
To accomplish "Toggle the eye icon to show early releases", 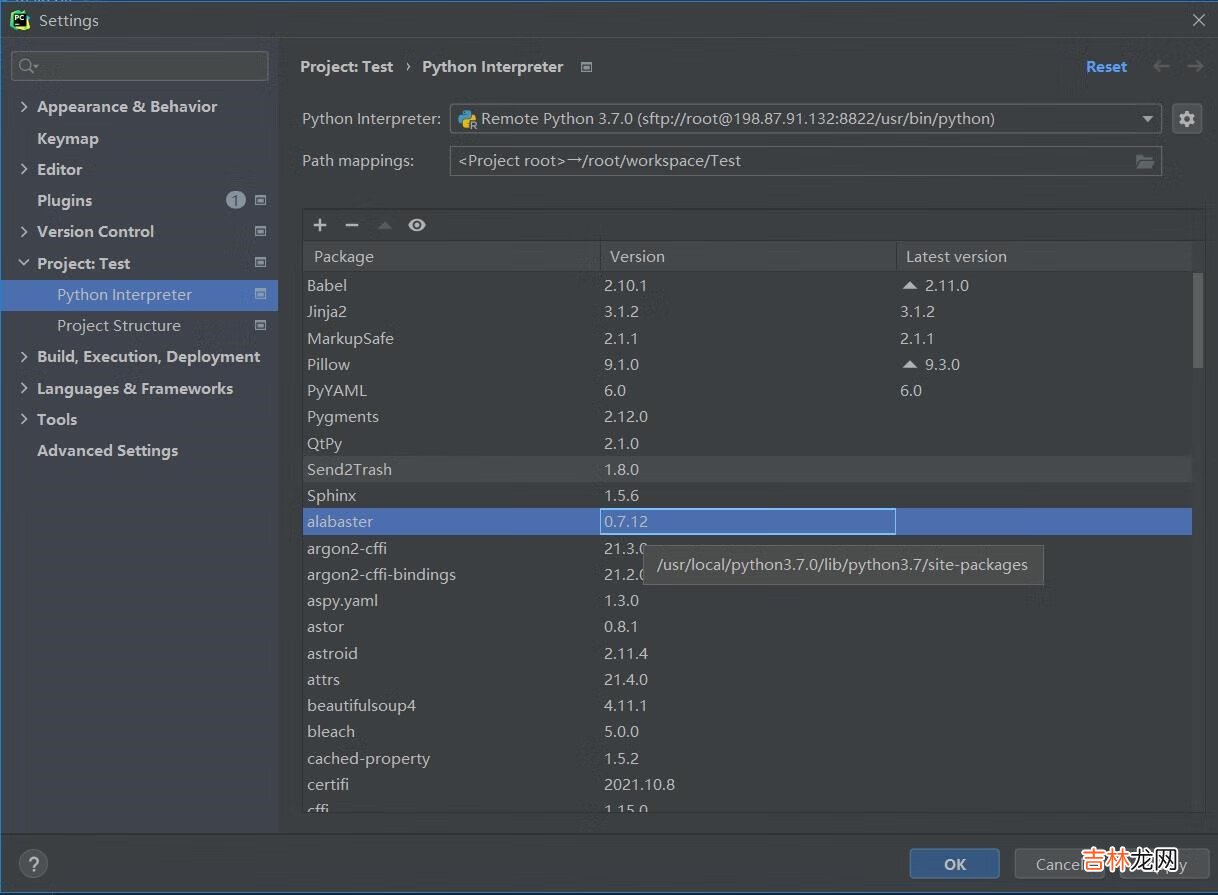I will [x=417, y=225].
